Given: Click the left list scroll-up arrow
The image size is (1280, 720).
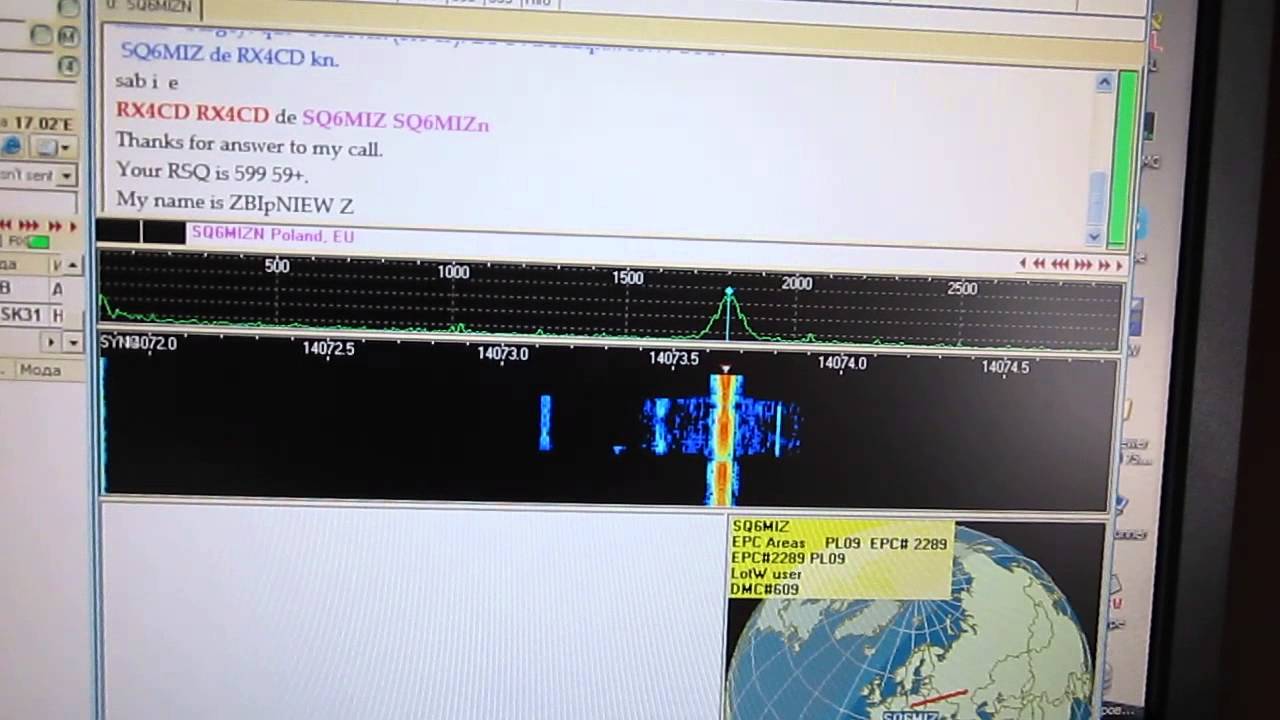Looking at the screenshot, I should (x=72, y=265).
